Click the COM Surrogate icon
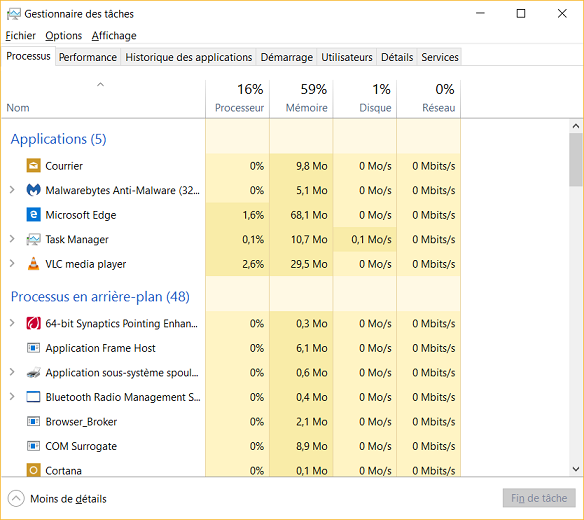Viewport: 584px width, 520px height. tap(33, 446)
